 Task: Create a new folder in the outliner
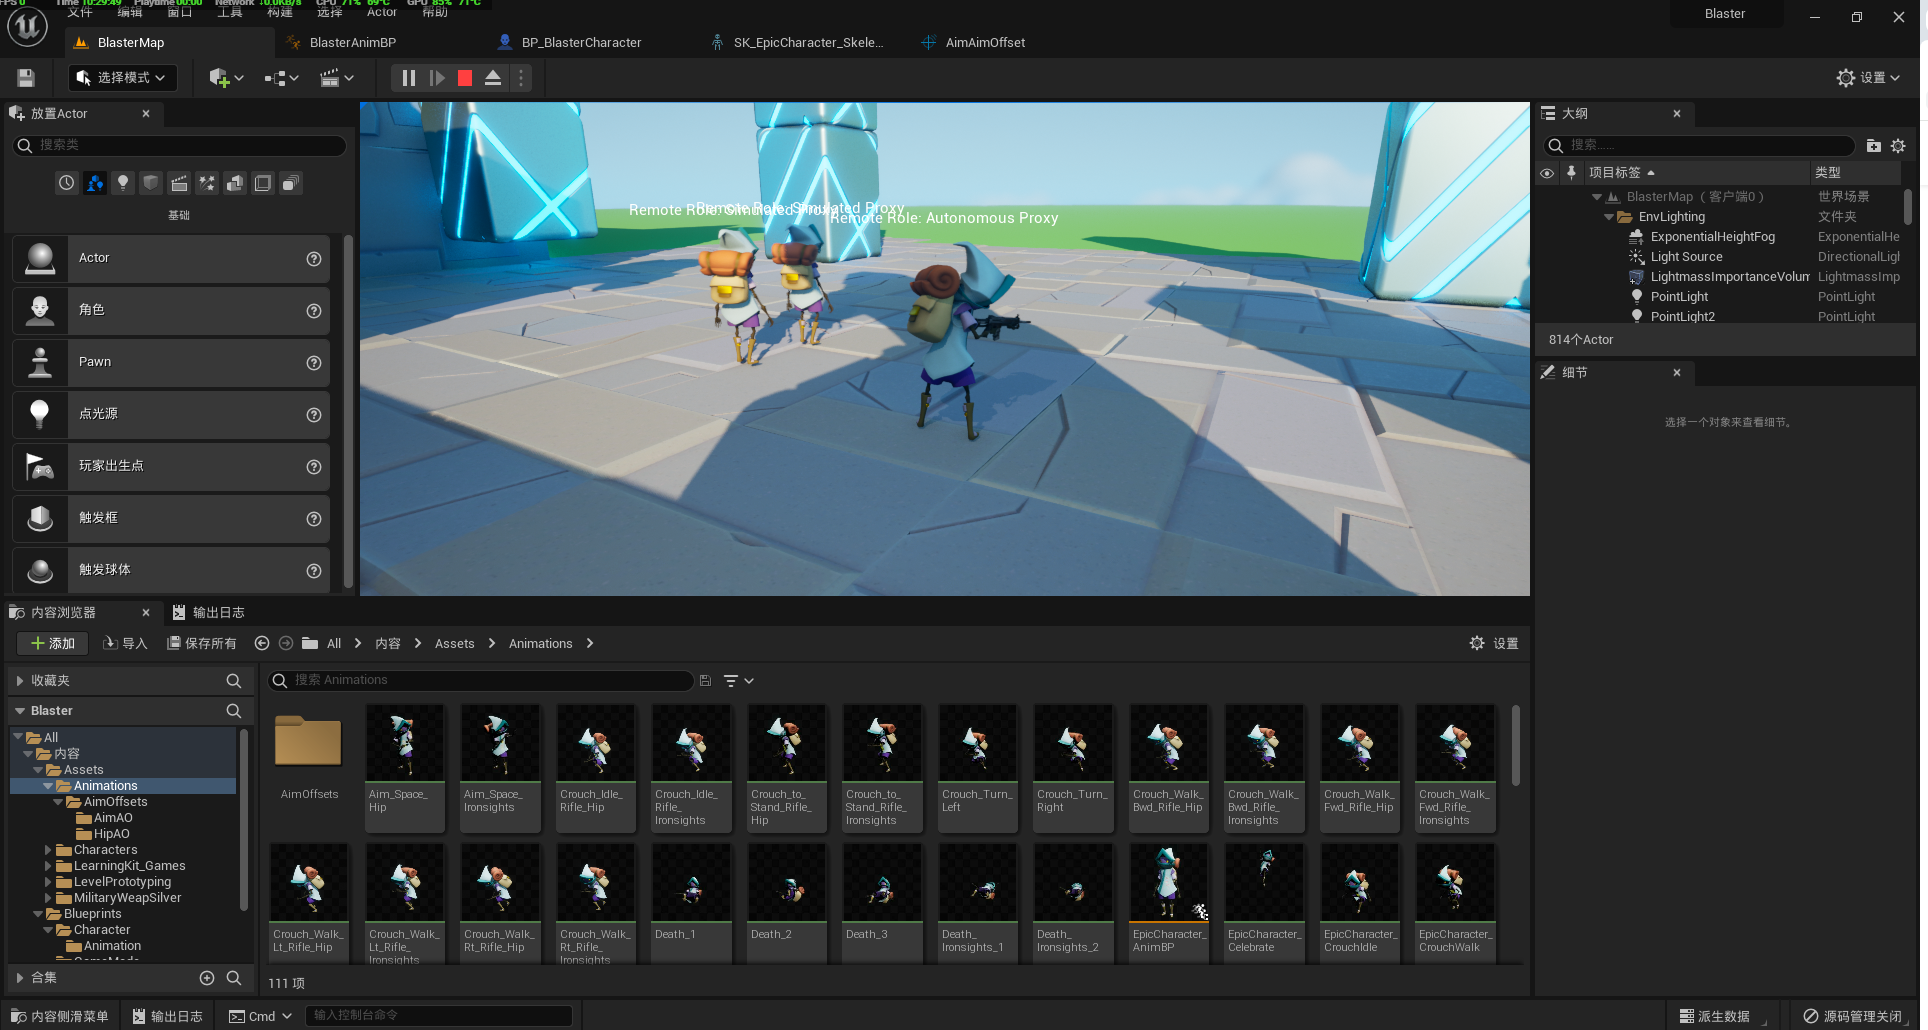click(1874, 146)
